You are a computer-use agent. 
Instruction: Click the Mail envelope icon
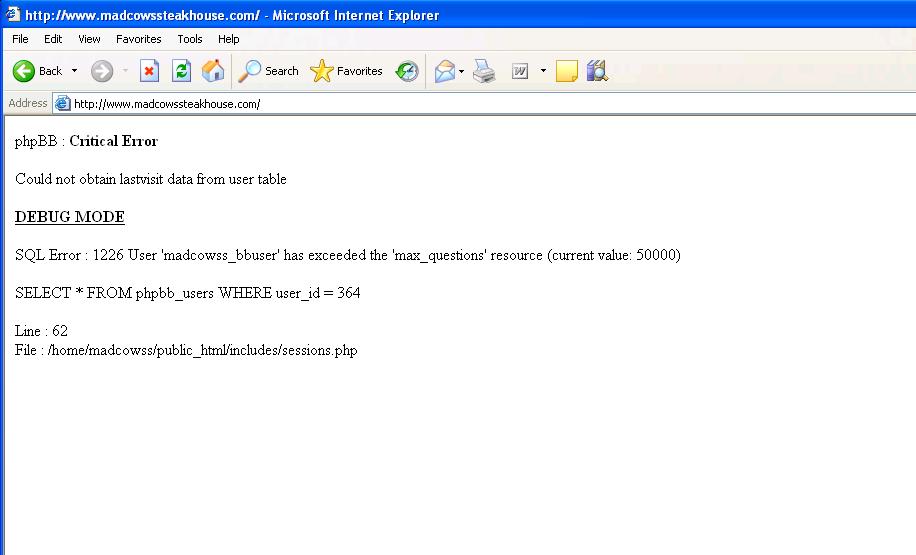coord(445,71)
